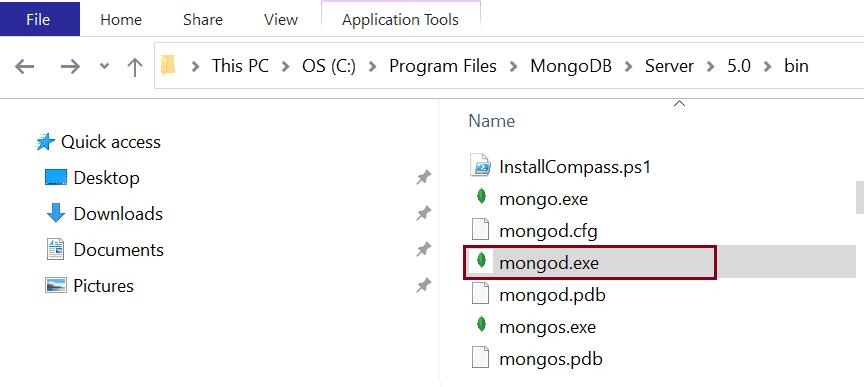Viewport: 866px width, 387px height.
Task: Navigate to This PC in breadcrumb
Action: point(240,66)
